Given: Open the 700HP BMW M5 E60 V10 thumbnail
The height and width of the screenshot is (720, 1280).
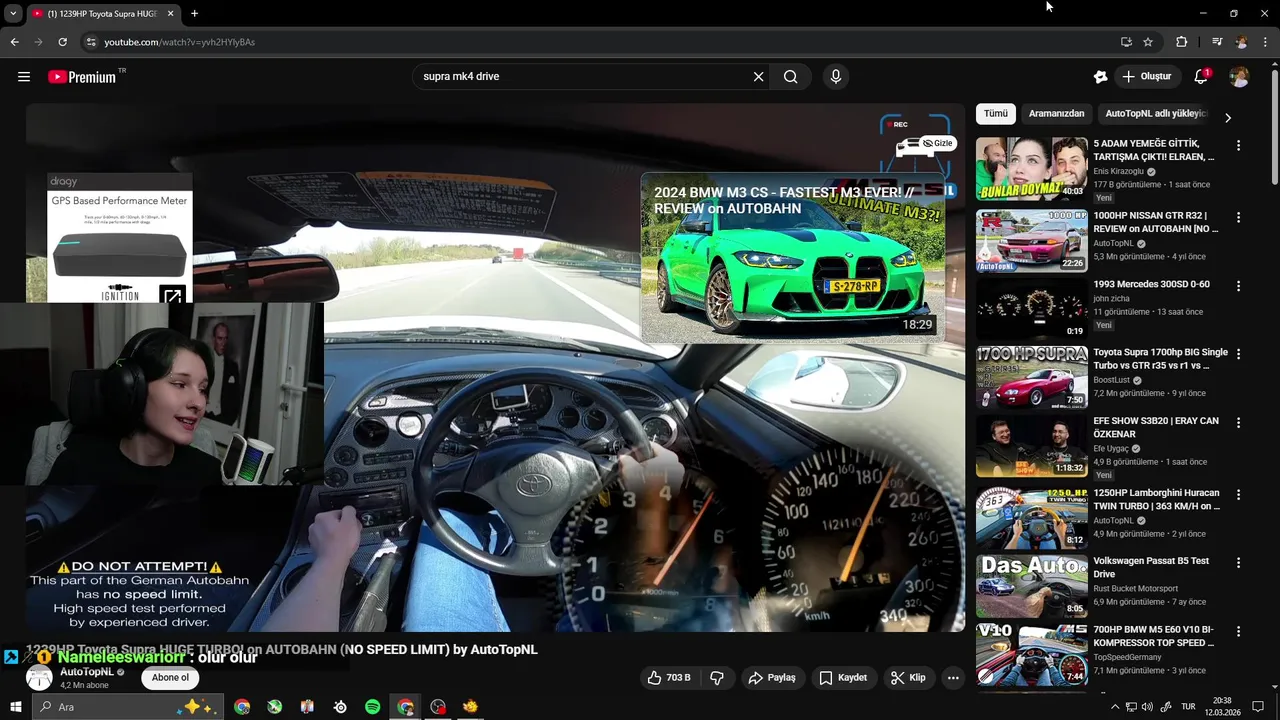Looking at the screenshot, I should (1031, 655).
